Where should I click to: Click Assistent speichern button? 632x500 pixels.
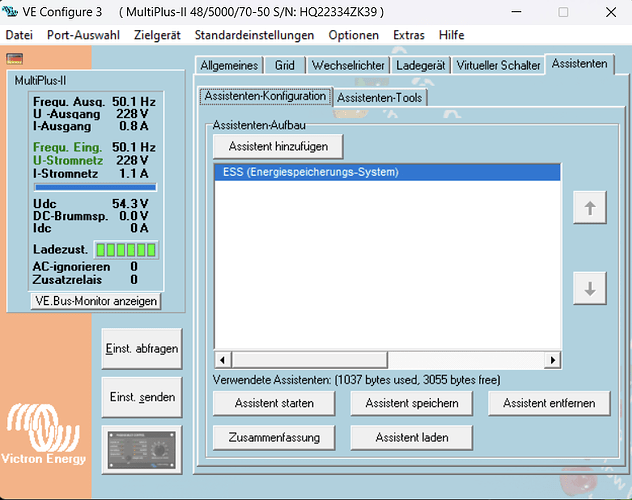412,403
